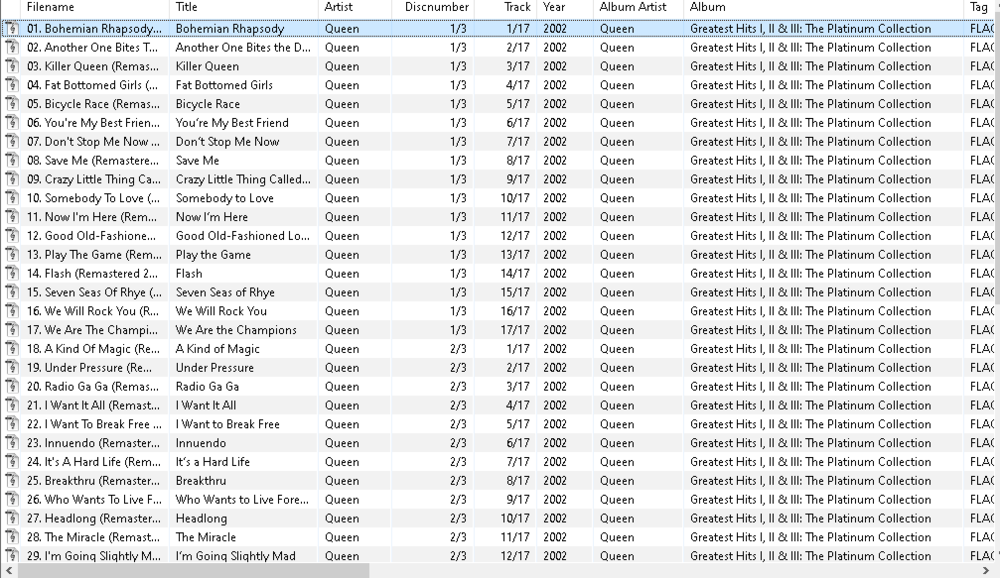The image size is (1000, 578).
Task: Click the file icon for 27. Headlong
Action: 11,518
